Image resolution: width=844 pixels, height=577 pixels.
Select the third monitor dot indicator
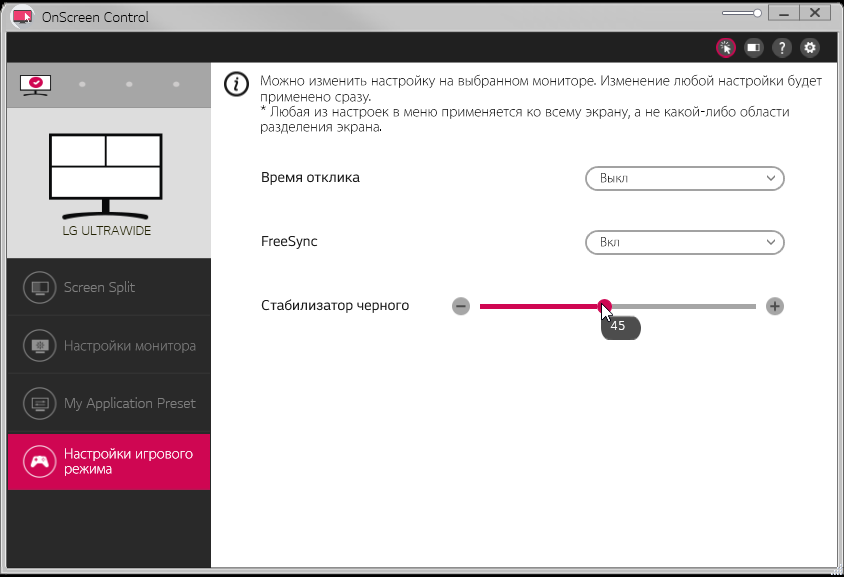point(129,85)
